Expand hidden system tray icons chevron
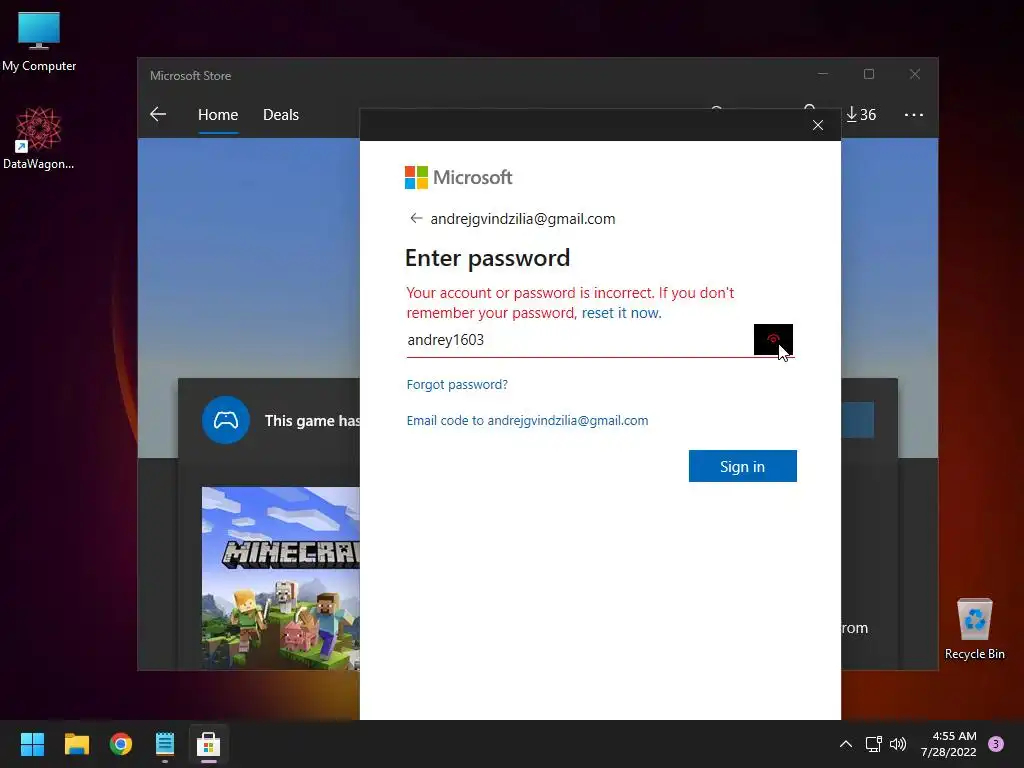 coord(846,744)
